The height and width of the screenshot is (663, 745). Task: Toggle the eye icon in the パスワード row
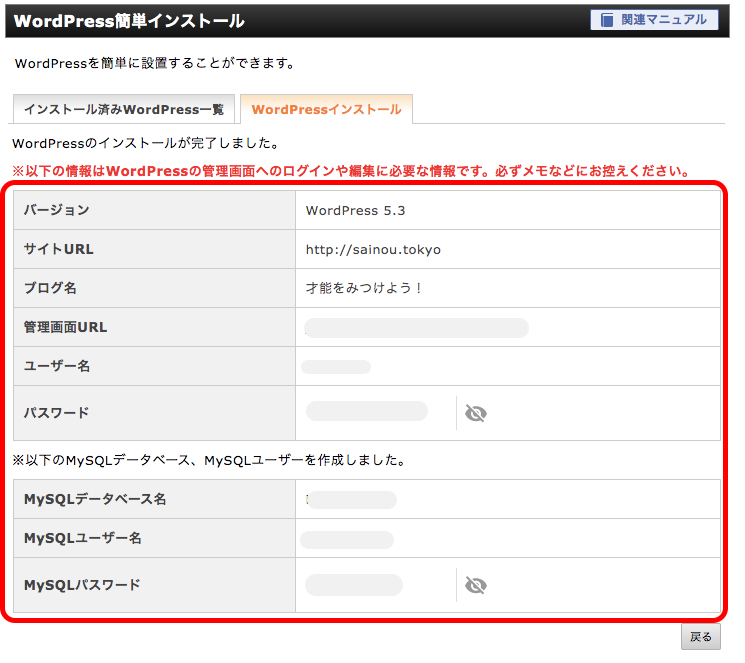pos(476,413)
